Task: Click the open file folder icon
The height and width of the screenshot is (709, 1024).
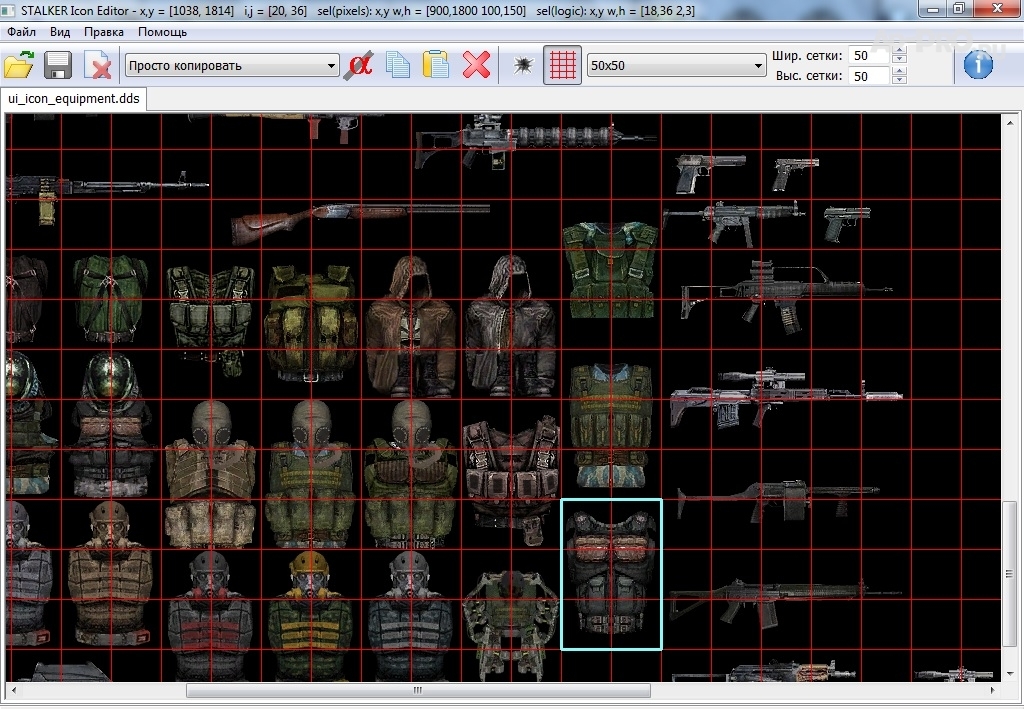Action: point(19,66)
